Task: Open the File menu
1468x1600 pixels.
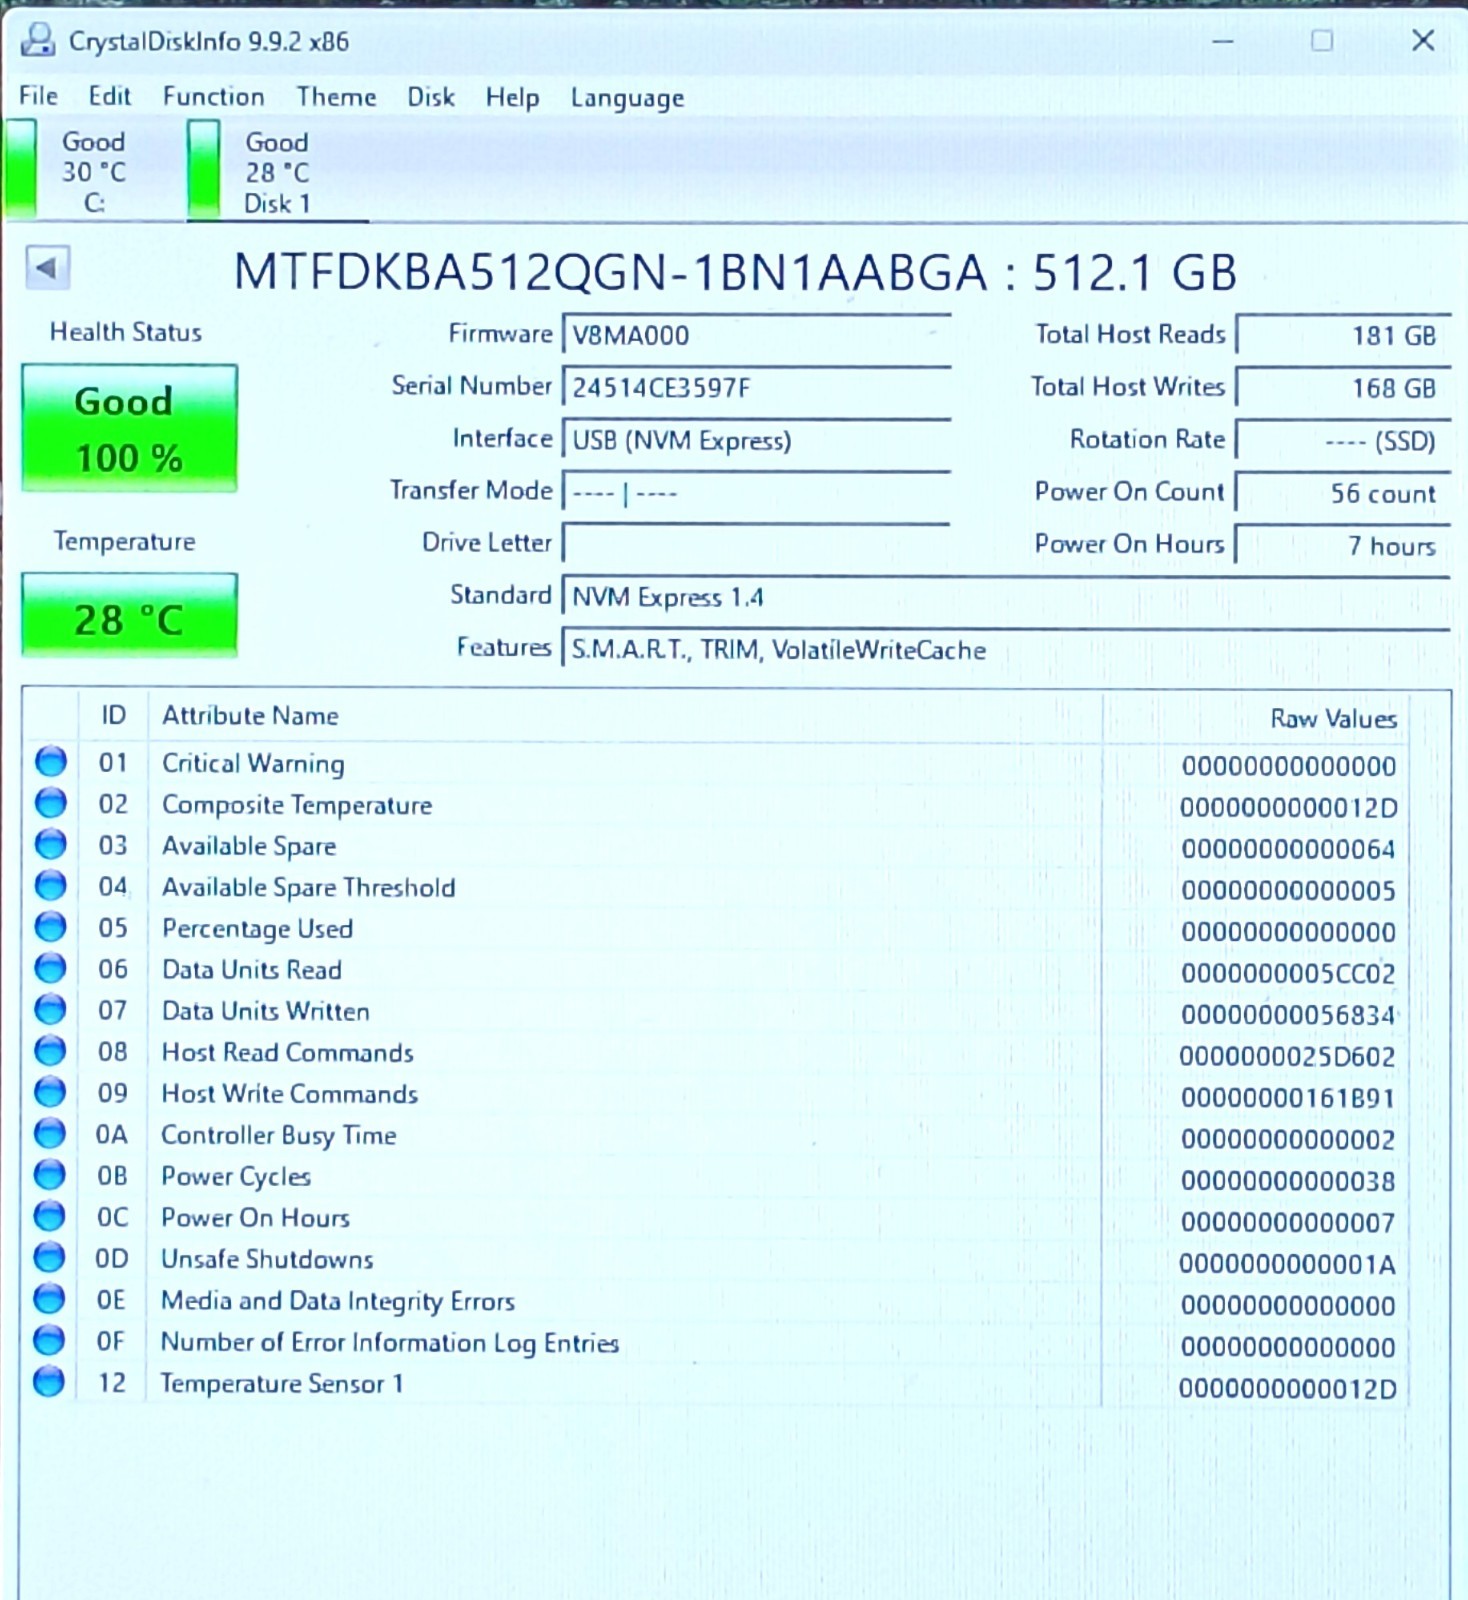Action: click(x=38, y=96)
